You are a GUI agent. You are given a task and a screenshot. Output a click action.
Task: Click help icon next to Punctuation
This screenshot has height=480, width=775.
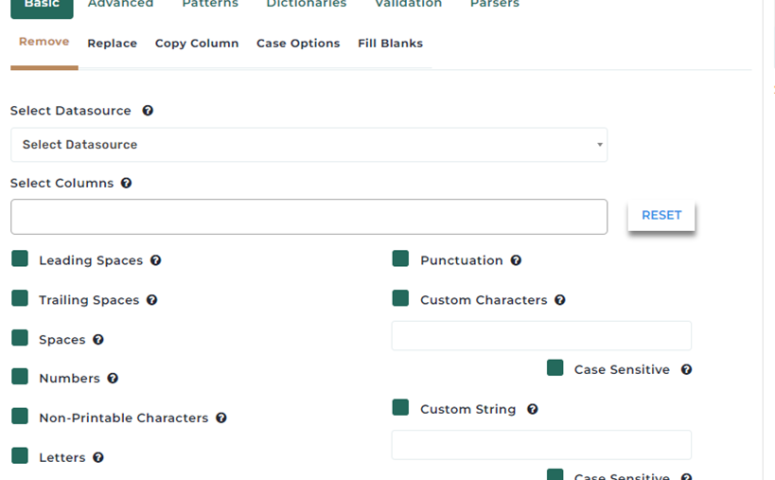coord(516,261)
